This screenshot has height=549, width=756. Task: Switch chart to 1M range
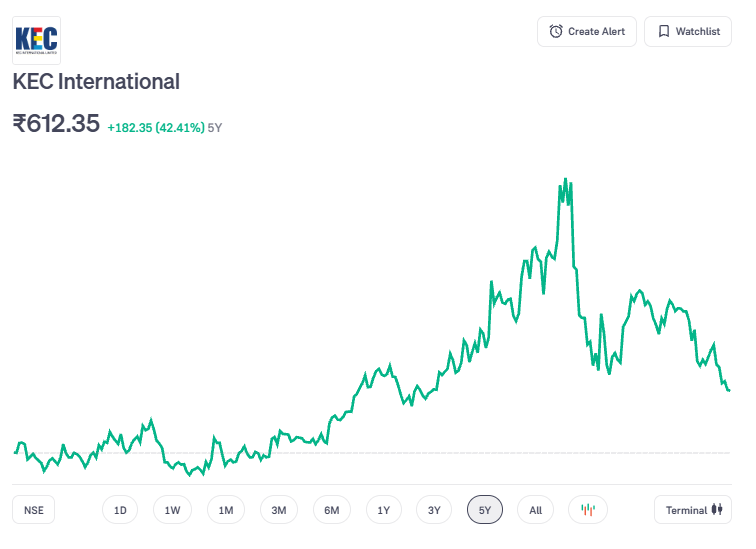coord(226,510)
